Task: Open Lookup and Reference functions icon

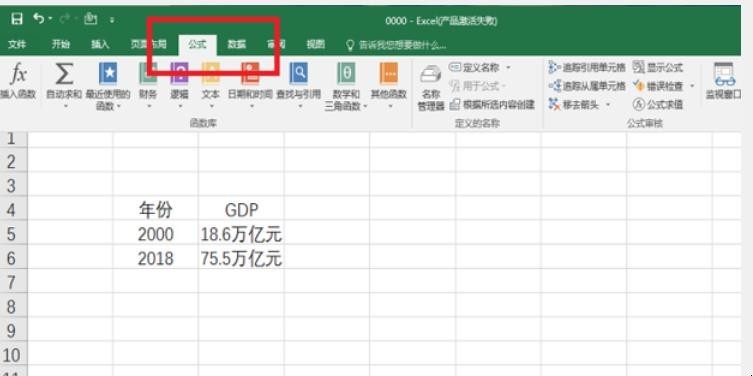Action: click(x=298, y=74)
